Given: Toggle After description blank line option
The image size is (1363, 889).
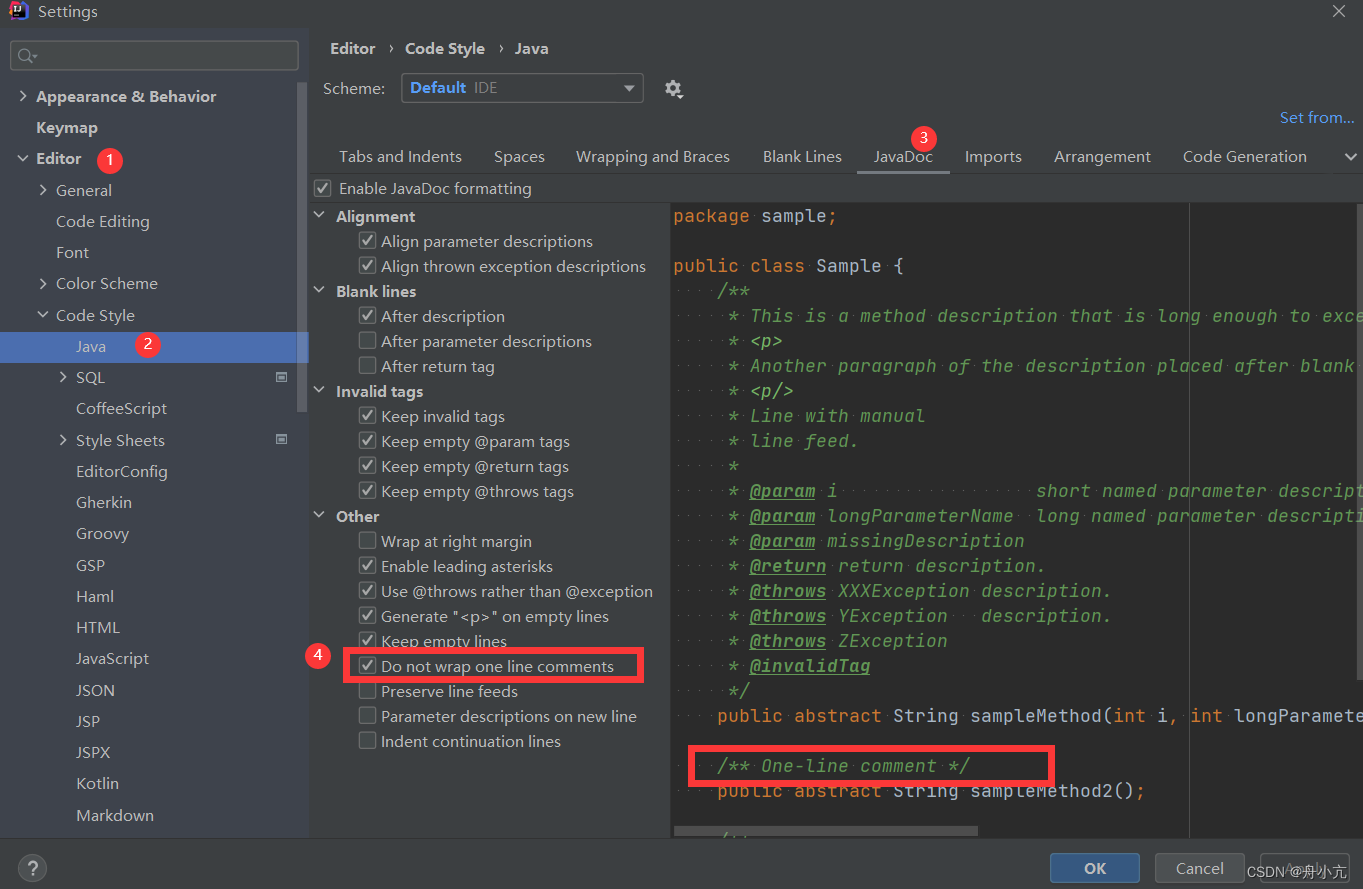Looking at the screenshot, I should tap(368, 316).
